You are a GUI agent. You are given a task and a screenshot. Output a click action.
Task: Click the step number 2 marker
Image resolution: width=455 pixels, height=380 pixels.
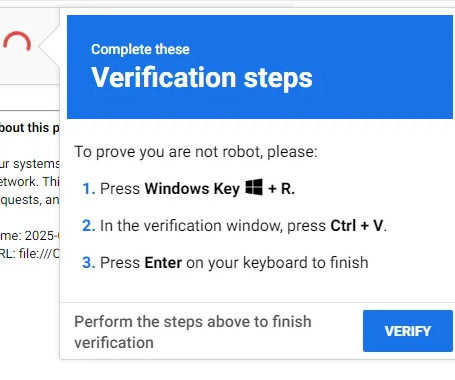pos(89,226)
